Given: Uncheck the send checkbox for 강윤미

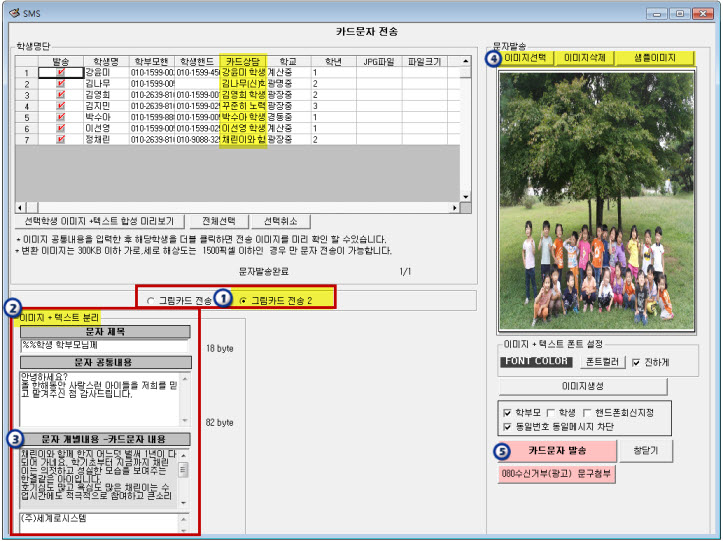Looking at the screenshot, I should 61,72.
